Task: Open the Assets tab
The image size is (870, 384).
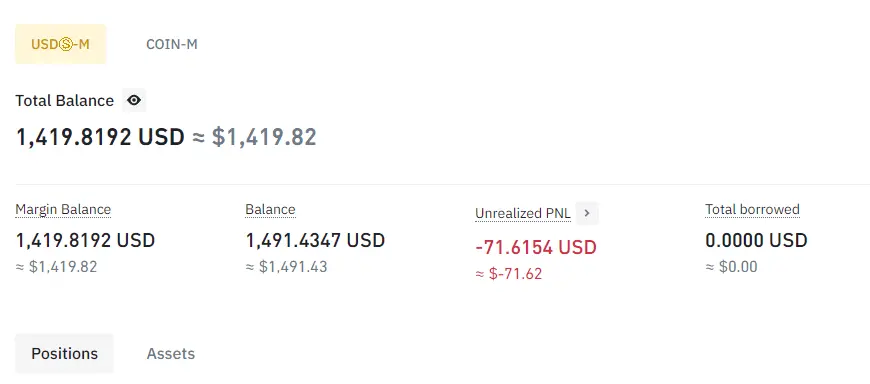Action: (x=170, y=353)
